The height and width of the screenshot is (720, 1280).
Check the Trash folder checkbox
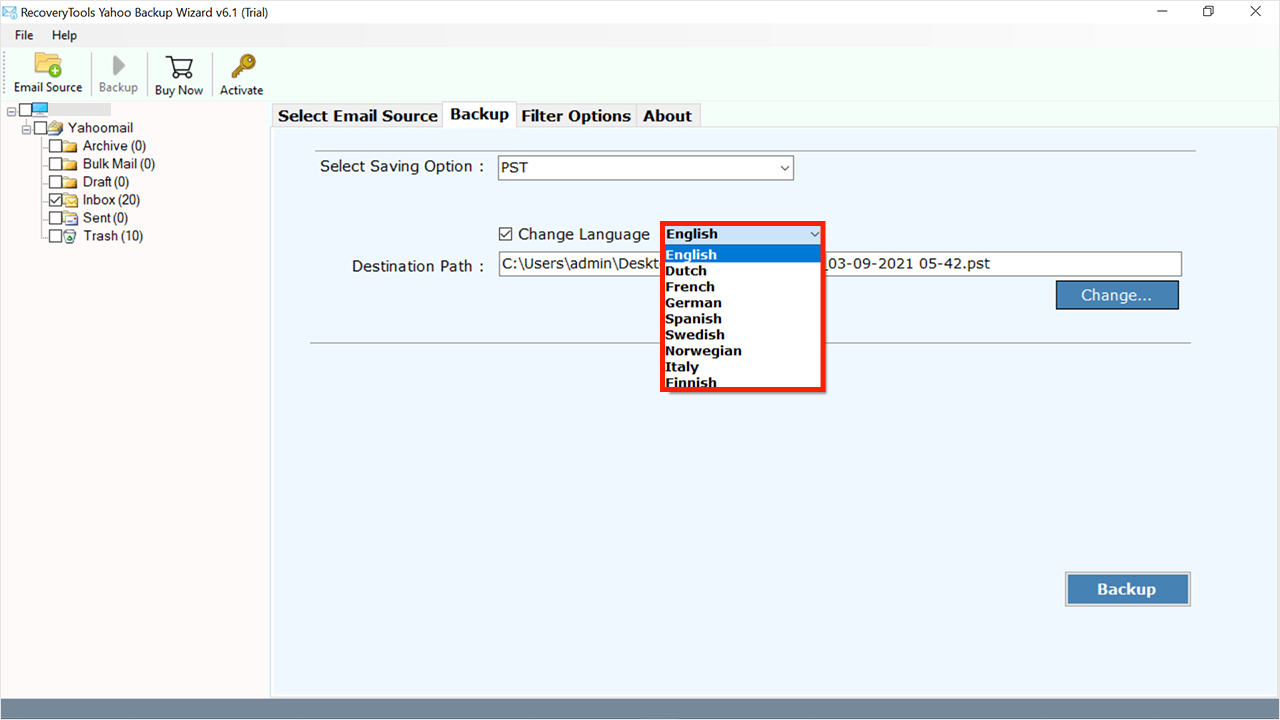[55, 236]
